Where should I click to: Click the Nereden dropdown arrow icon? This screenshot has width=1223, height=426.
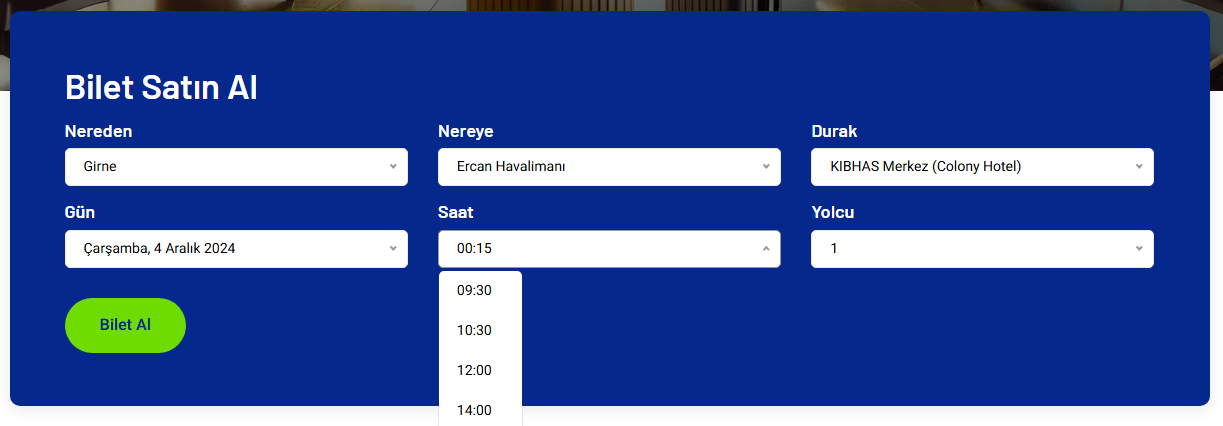click(393, 167)
